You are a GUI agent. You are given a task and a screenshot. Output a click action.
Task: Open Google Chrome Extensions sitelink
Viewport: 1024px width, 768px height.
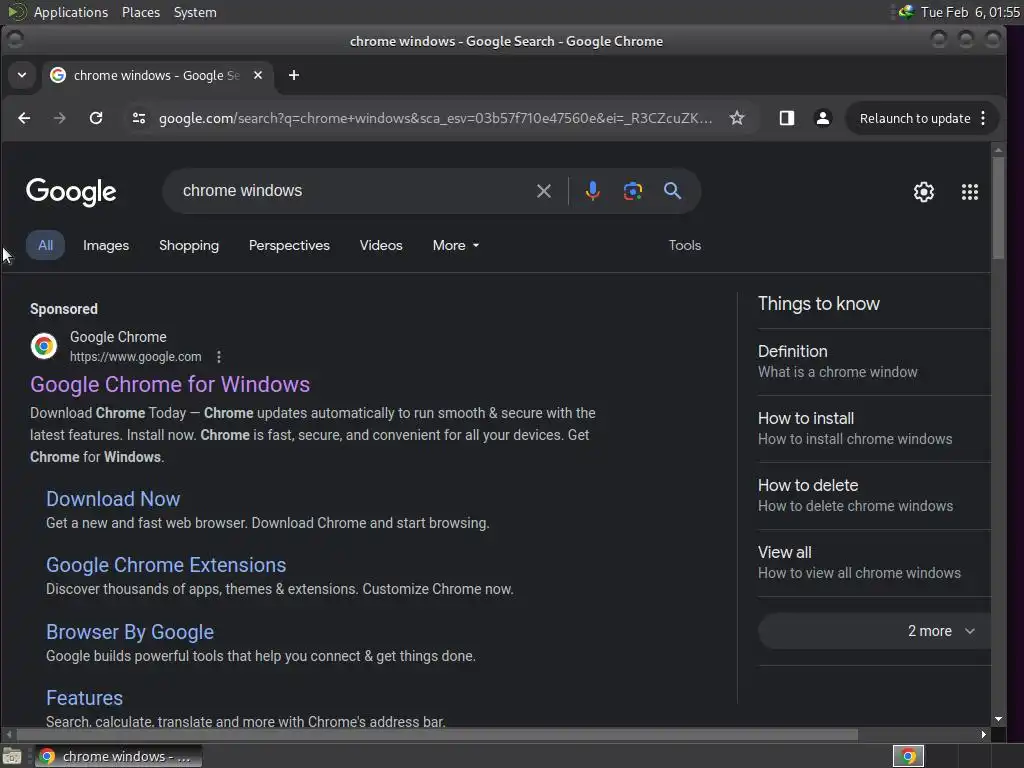point(166,565)
